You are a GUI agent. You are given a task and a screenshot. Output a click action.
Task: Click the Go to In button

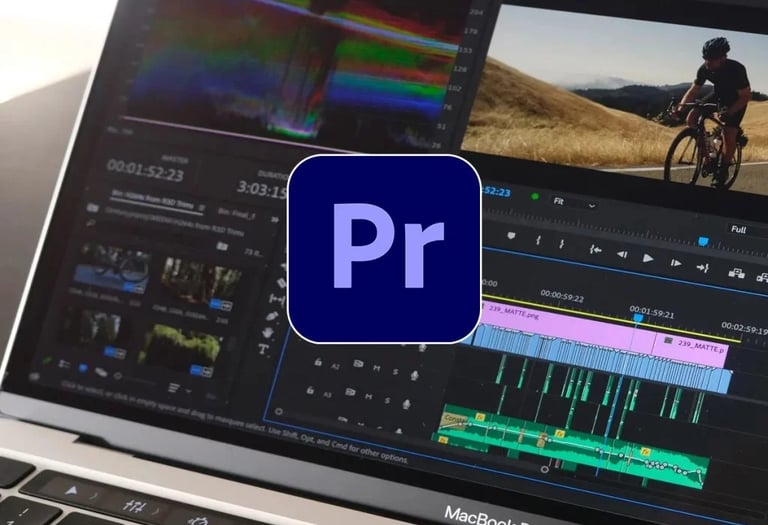point(596,249)
